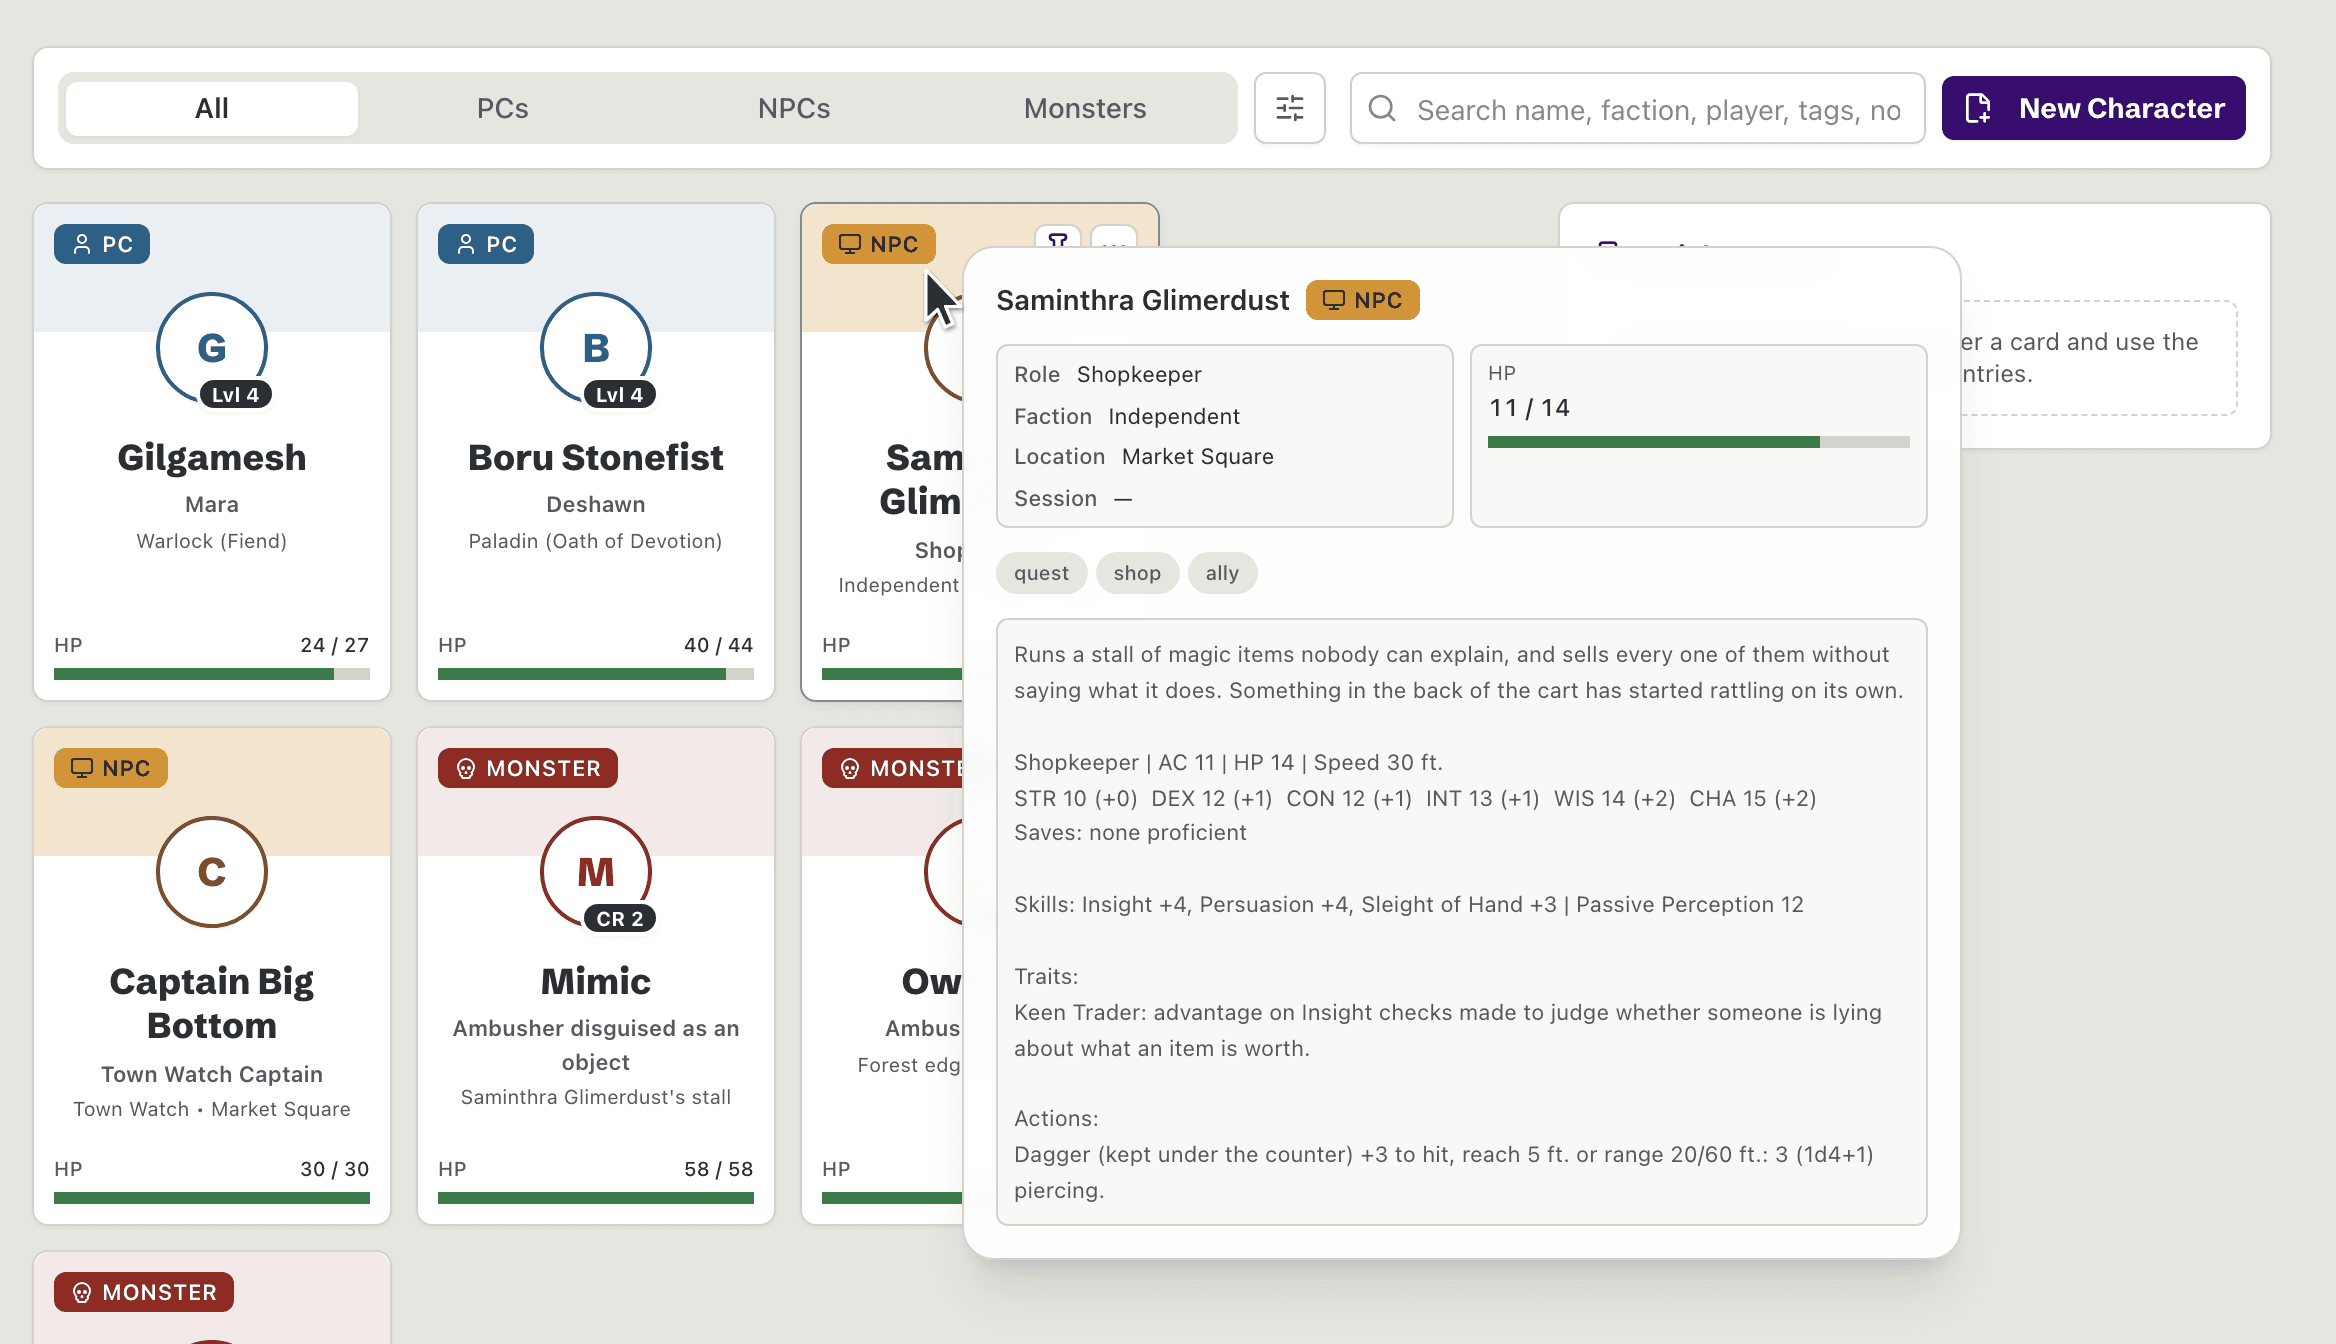
Task: Click NPC badge in Saminthra Glimerdust popup
Action: 1362,300
